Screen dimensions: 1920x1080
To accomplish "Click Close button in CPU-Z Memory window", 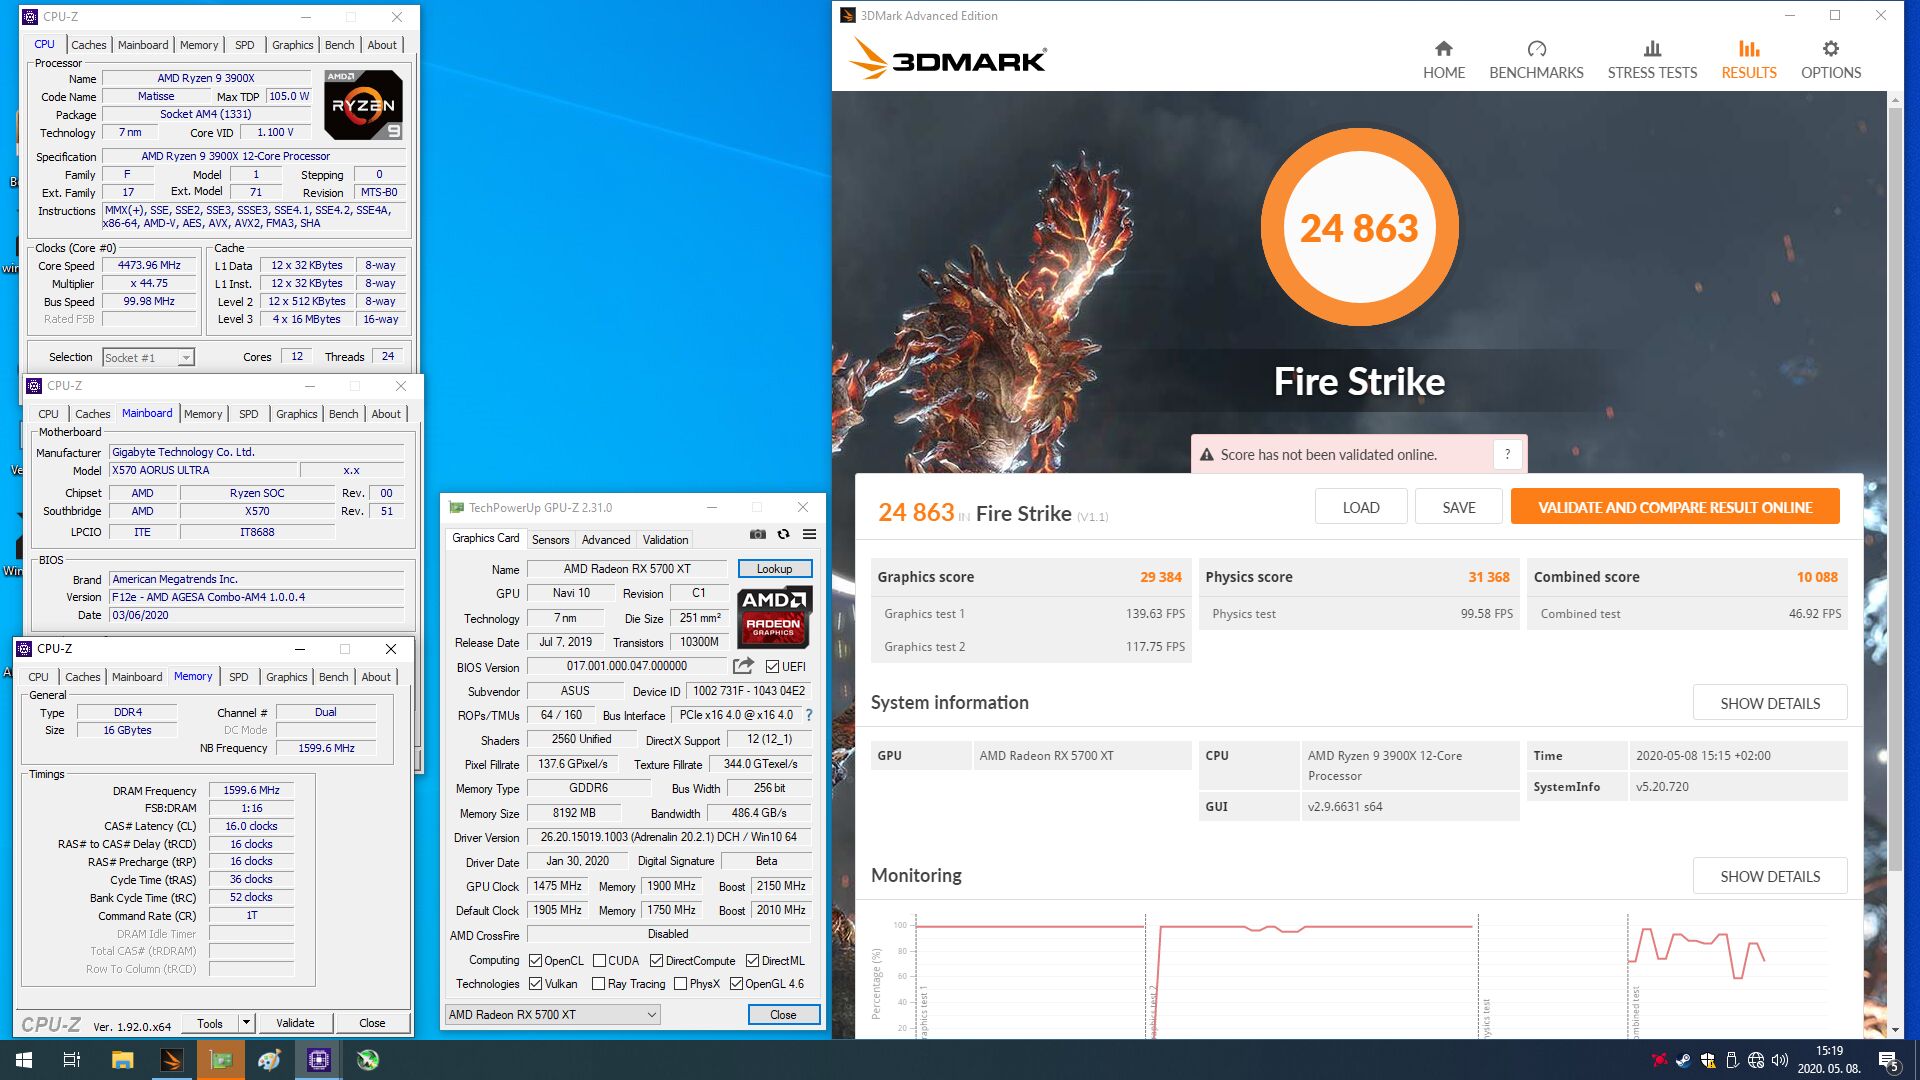I will coord(372,1023).
